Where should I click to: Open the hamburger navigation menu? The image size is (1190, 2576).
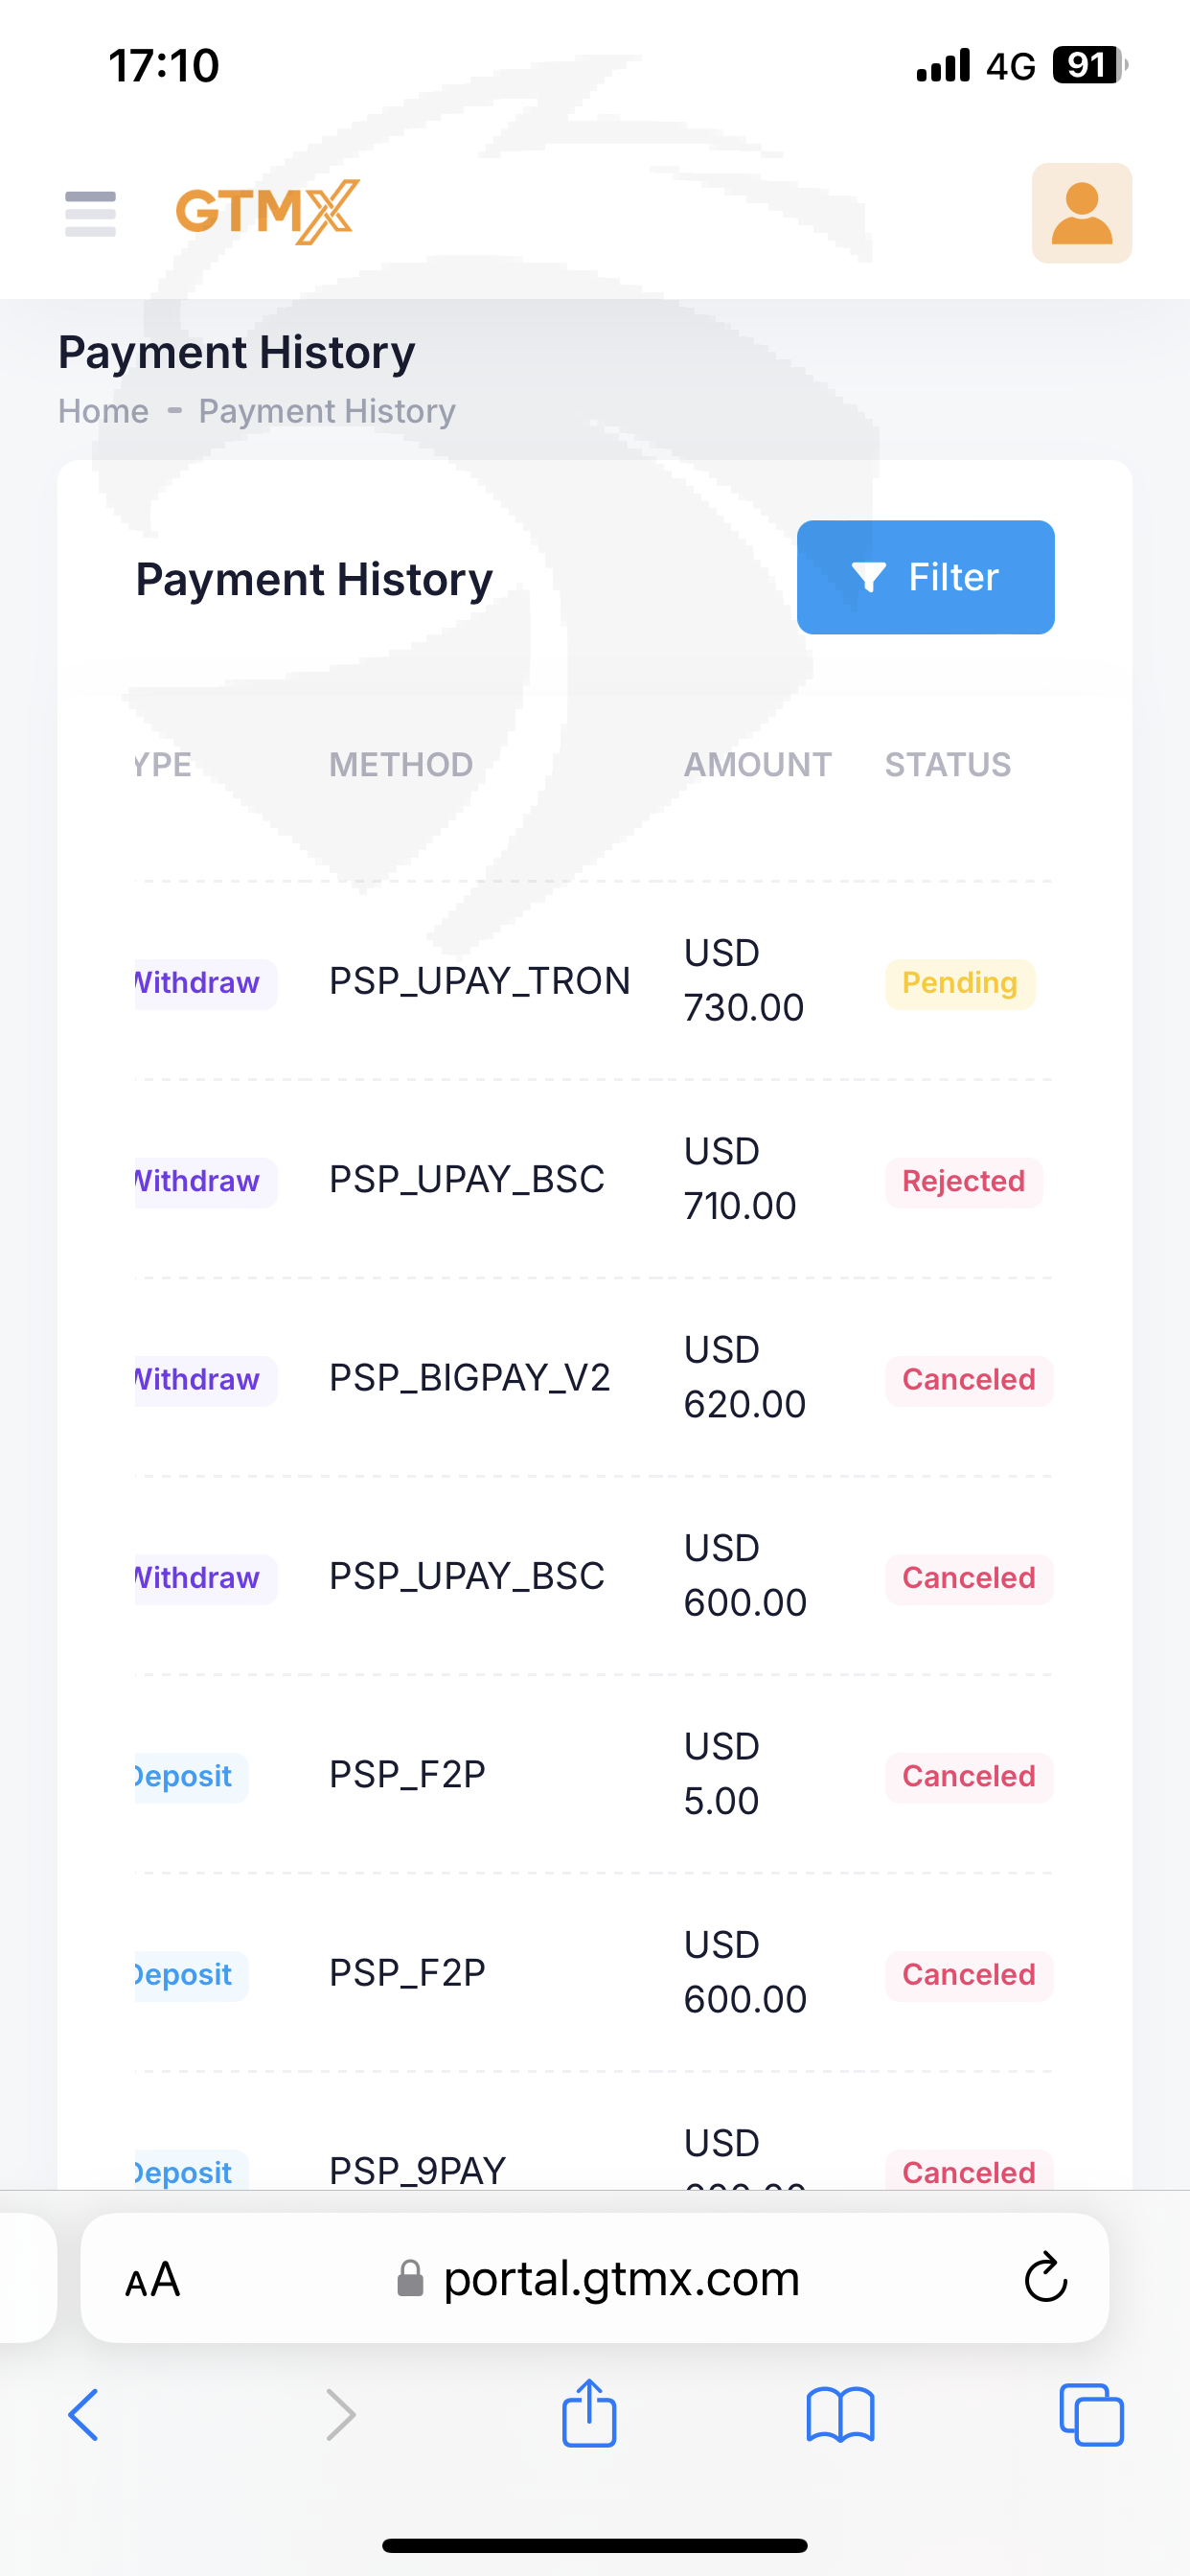click(90, 213)
